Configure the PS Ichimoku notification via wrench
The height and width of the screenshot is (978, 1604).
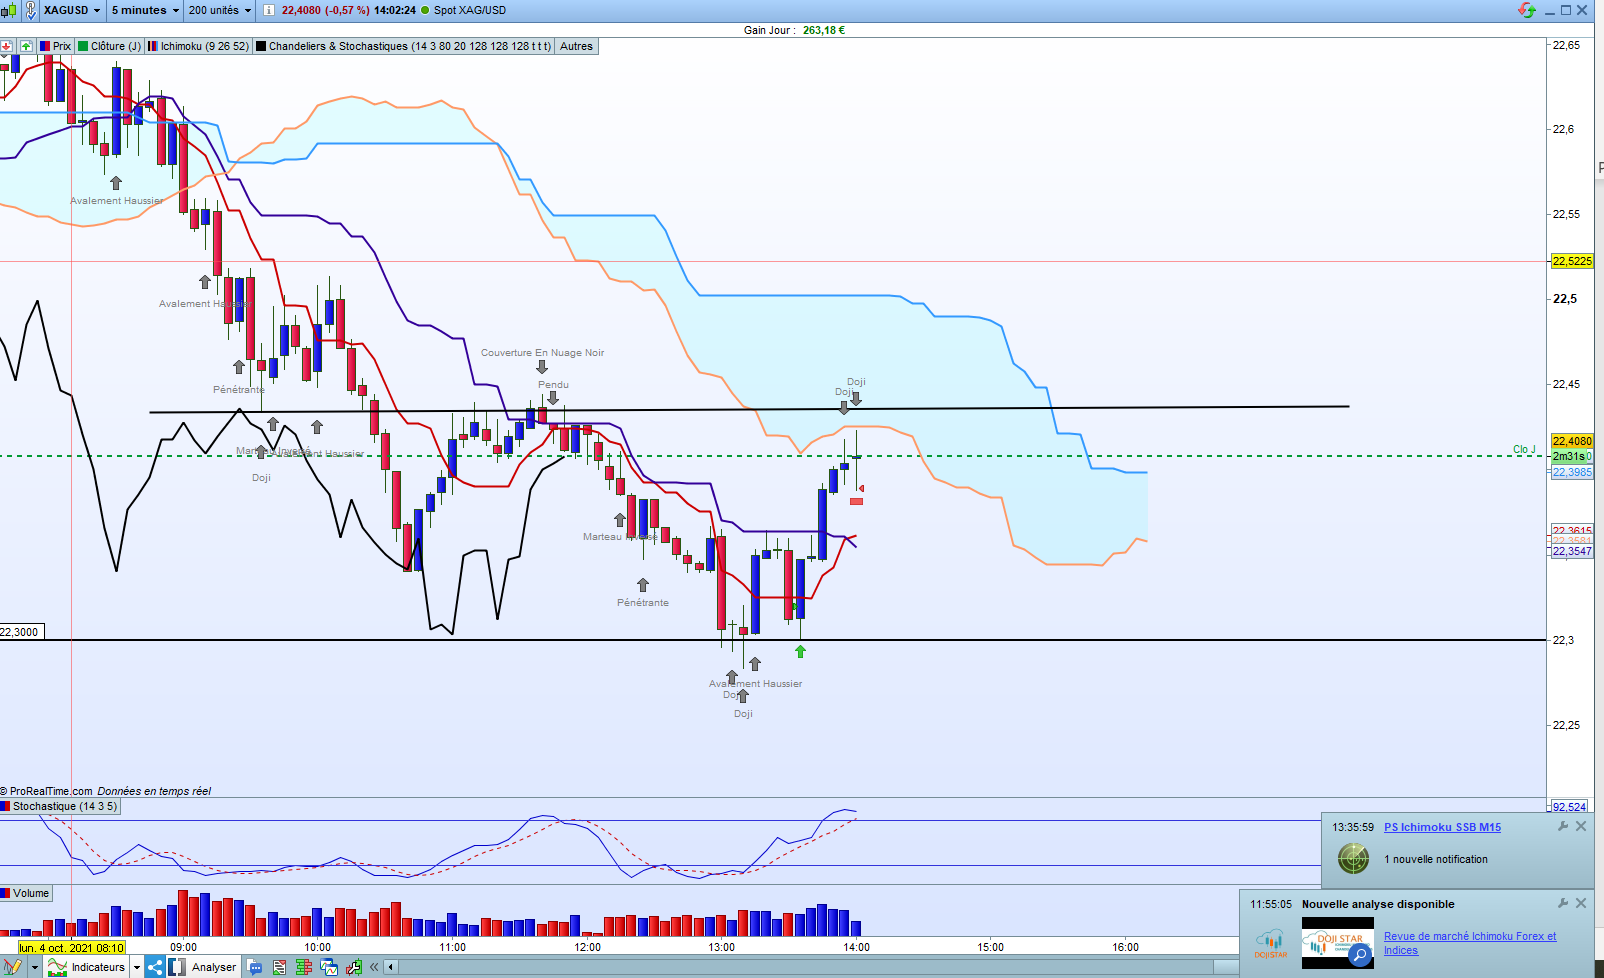pyautogui.click(x=1563, y=826)
